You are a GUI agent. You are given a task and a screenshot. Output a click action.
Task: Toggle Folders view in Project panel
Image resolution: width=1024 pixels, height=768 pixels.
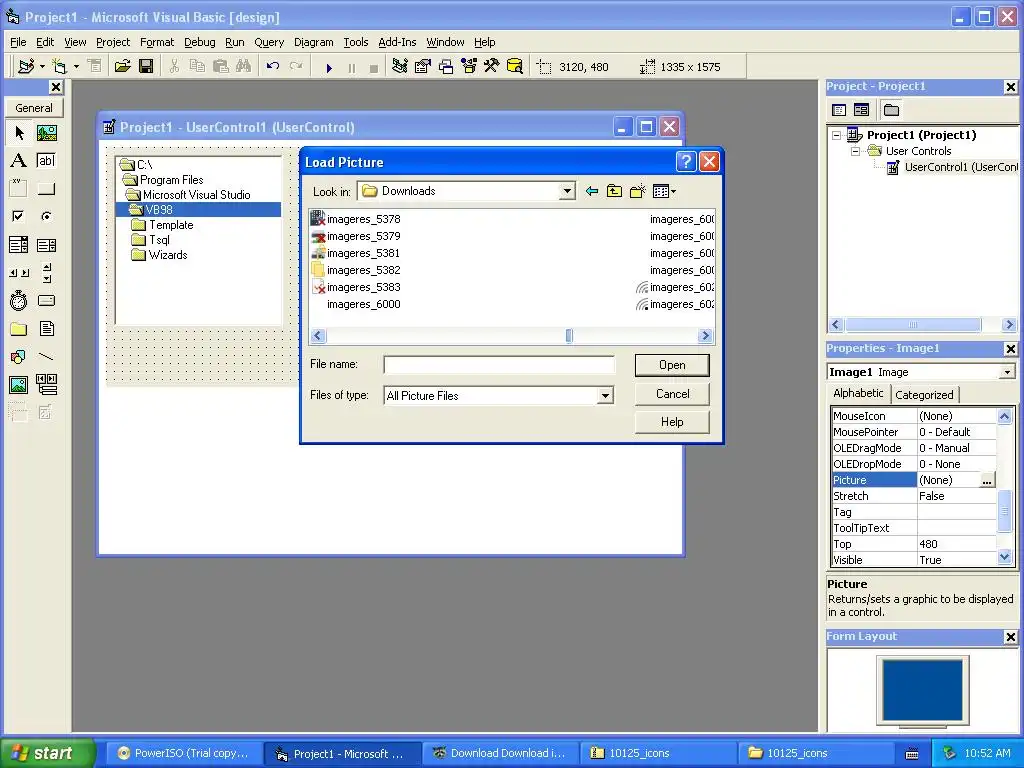click(x=891, y=110)
